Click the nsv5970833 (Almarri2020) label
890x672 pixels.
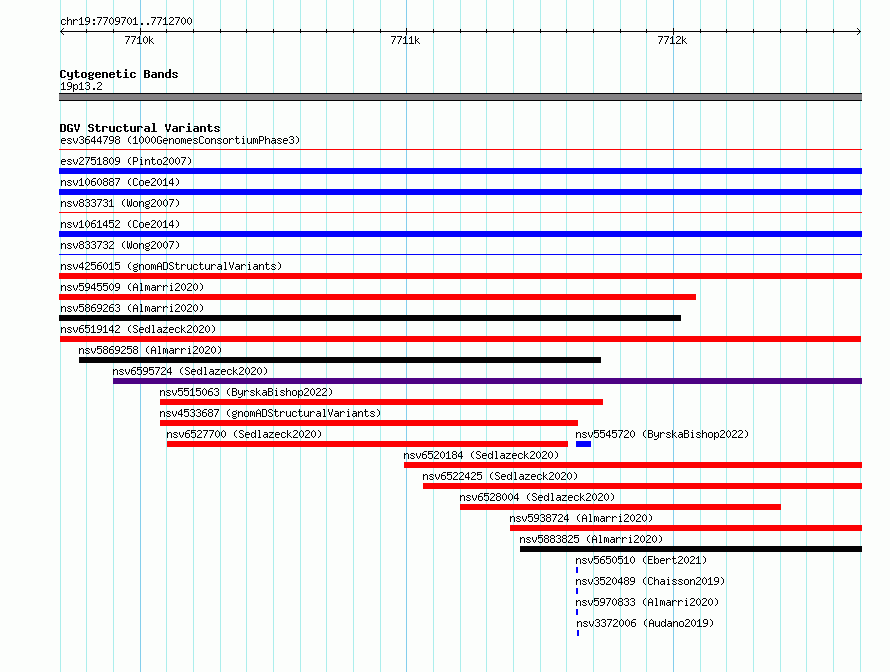point(647,602)
